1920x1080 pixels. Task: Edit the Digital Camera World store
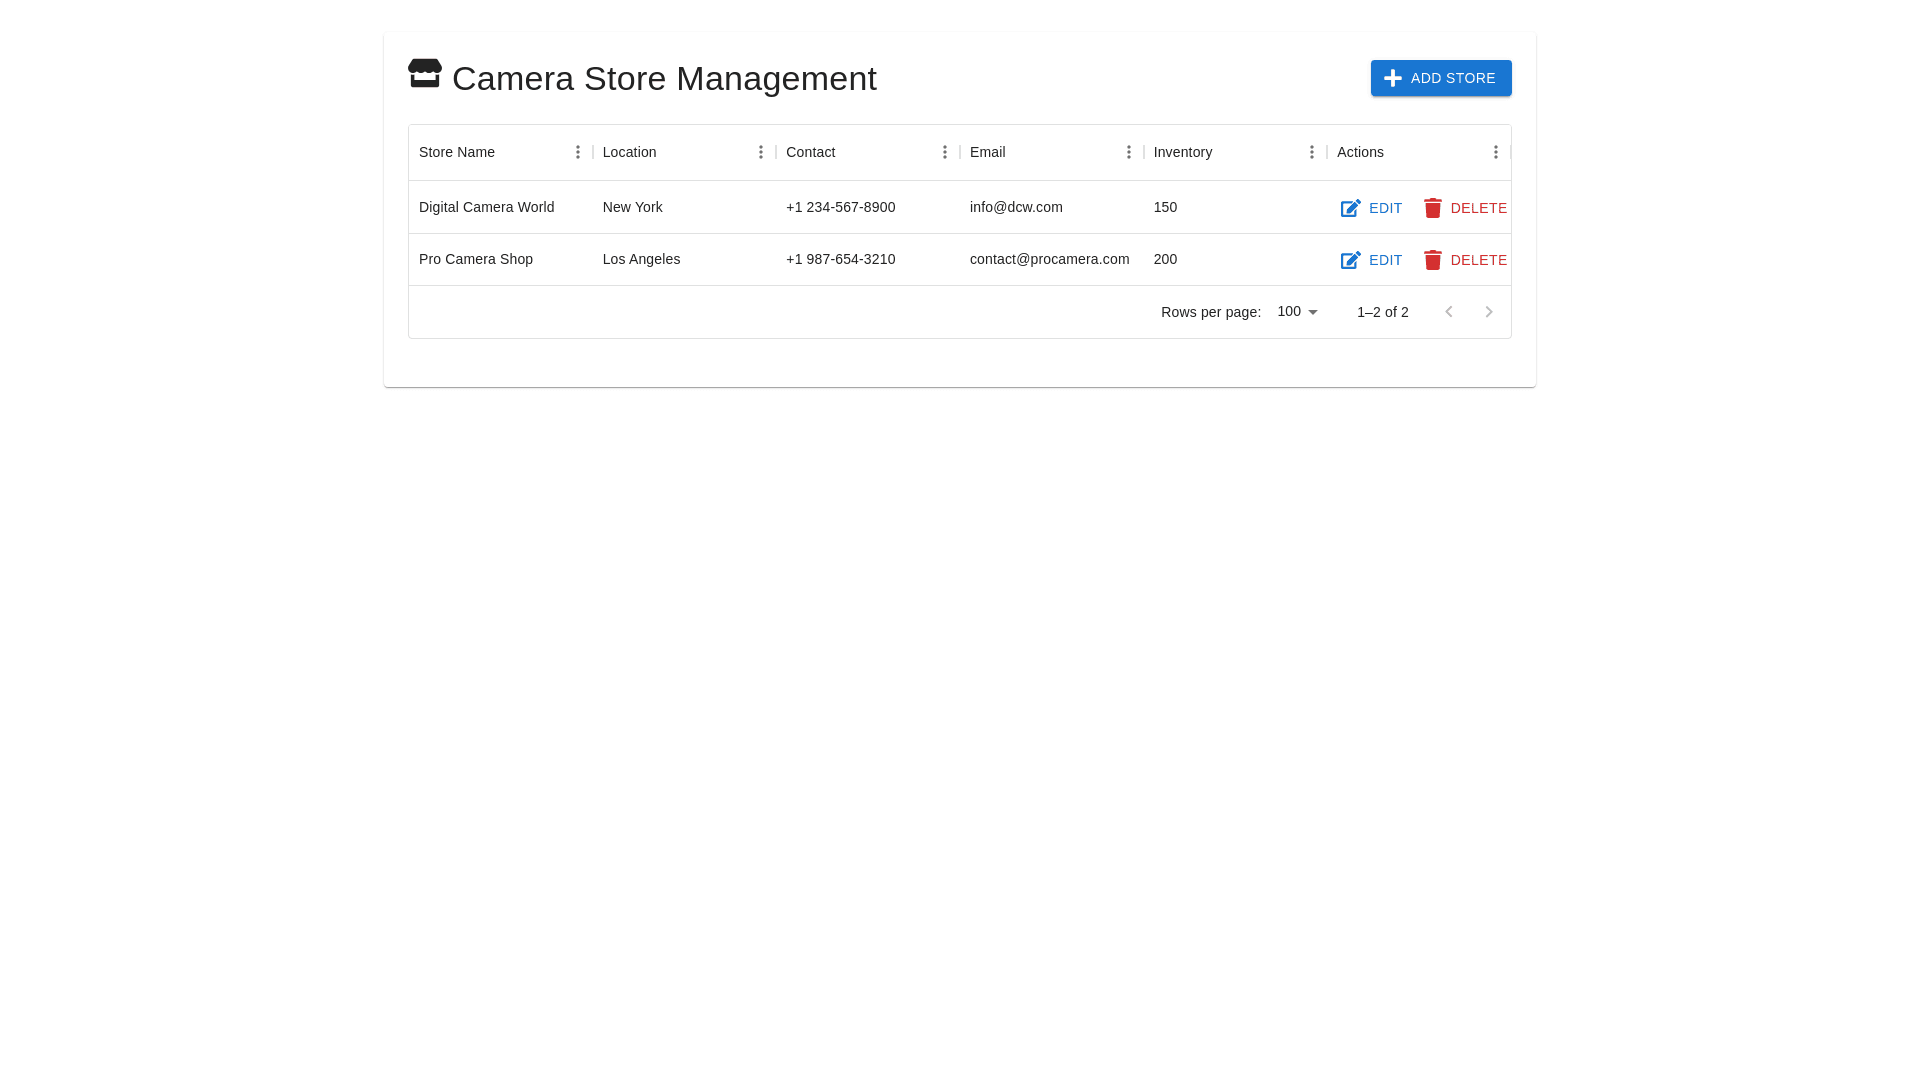(1371, 208)
